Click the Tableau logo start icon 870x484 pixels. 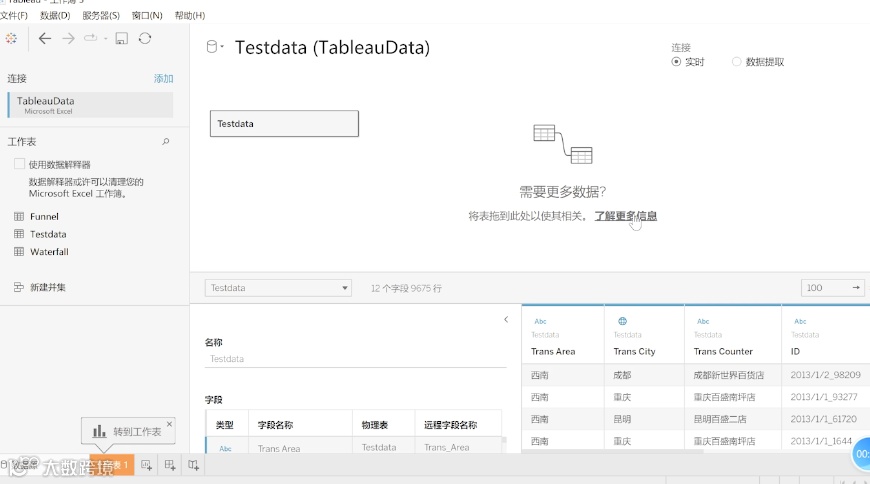point(11,38)
